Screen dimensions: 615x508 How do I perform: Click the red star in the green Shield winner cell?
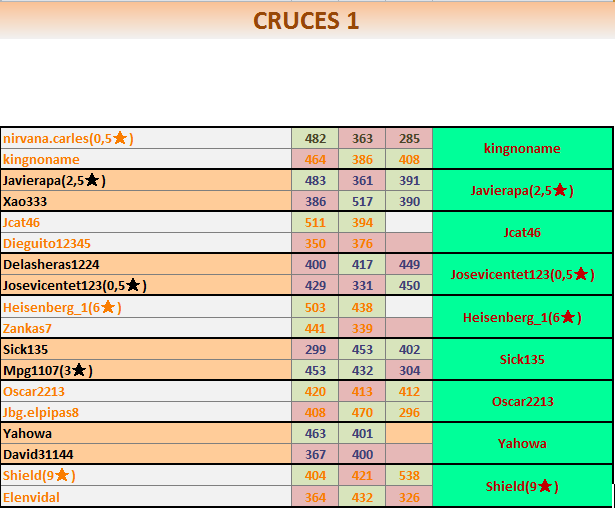pyautogui.click(x=544, y=486)
